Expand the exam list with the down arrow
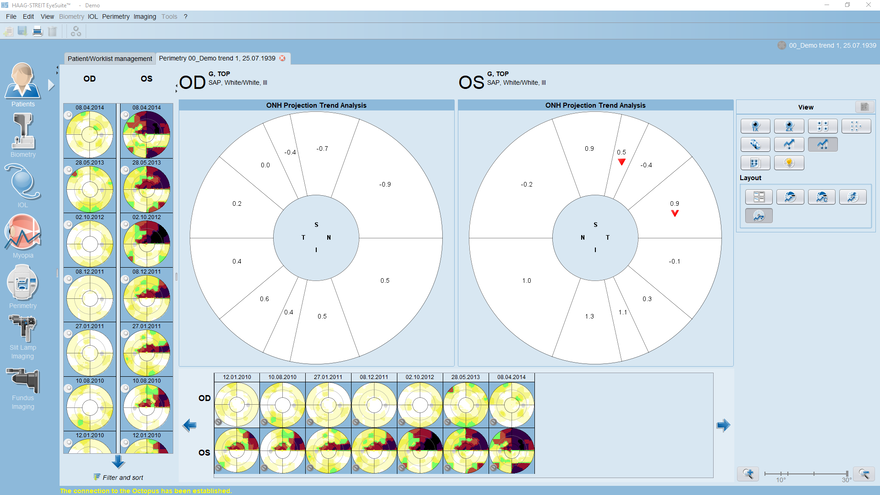This screenshot has height=495, width=880. pos(118,462)
